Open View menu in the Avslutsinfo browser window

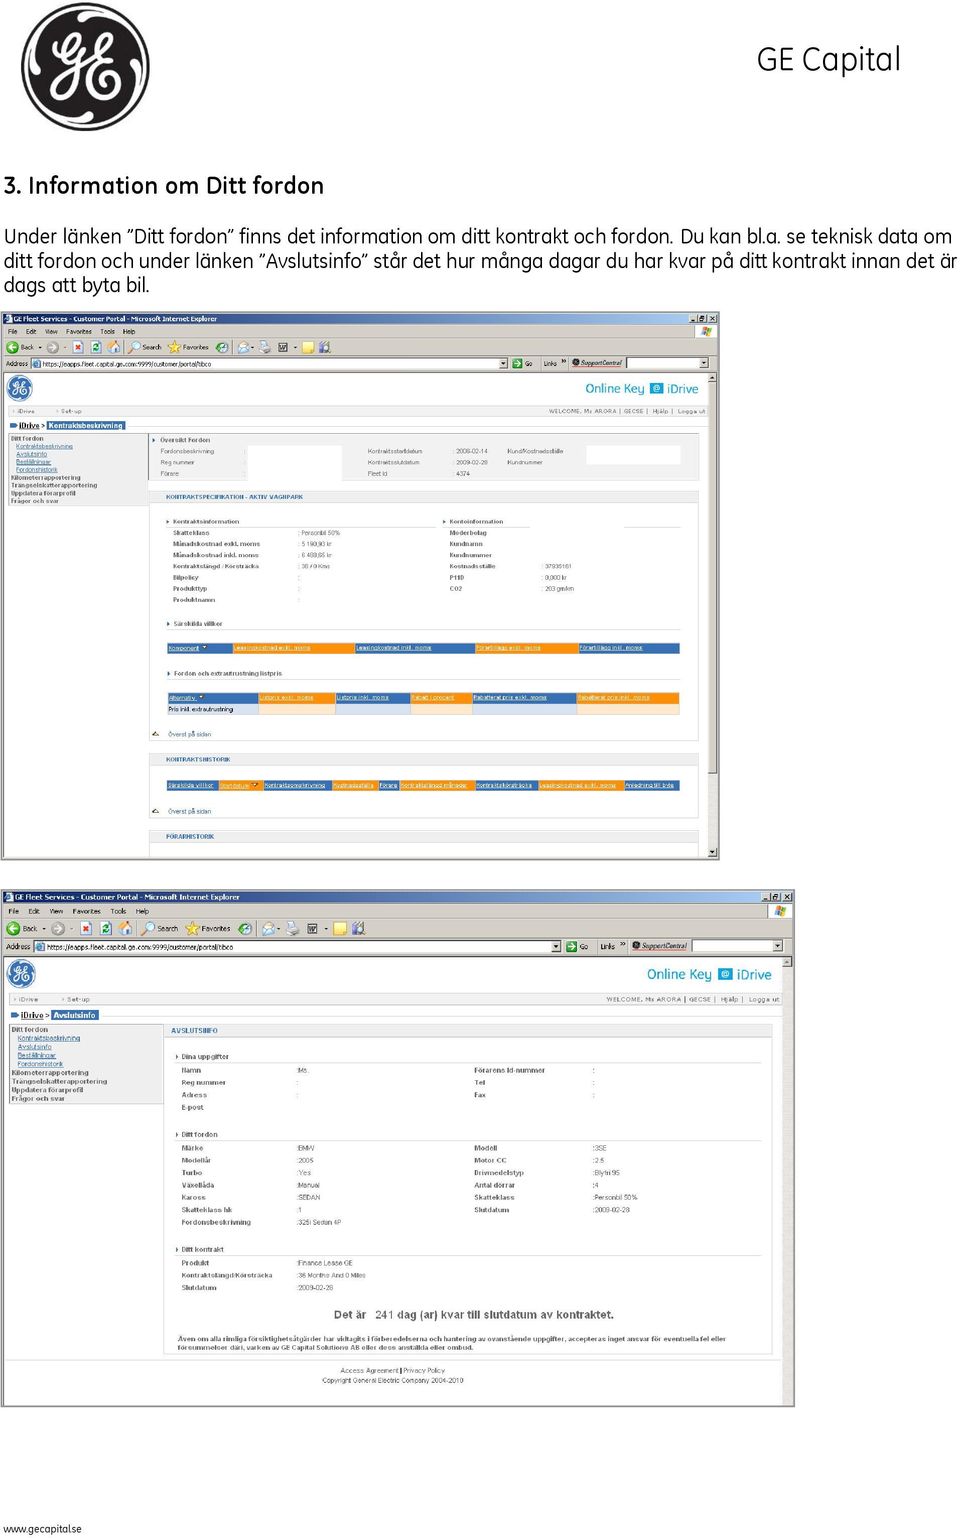point(57,911)
